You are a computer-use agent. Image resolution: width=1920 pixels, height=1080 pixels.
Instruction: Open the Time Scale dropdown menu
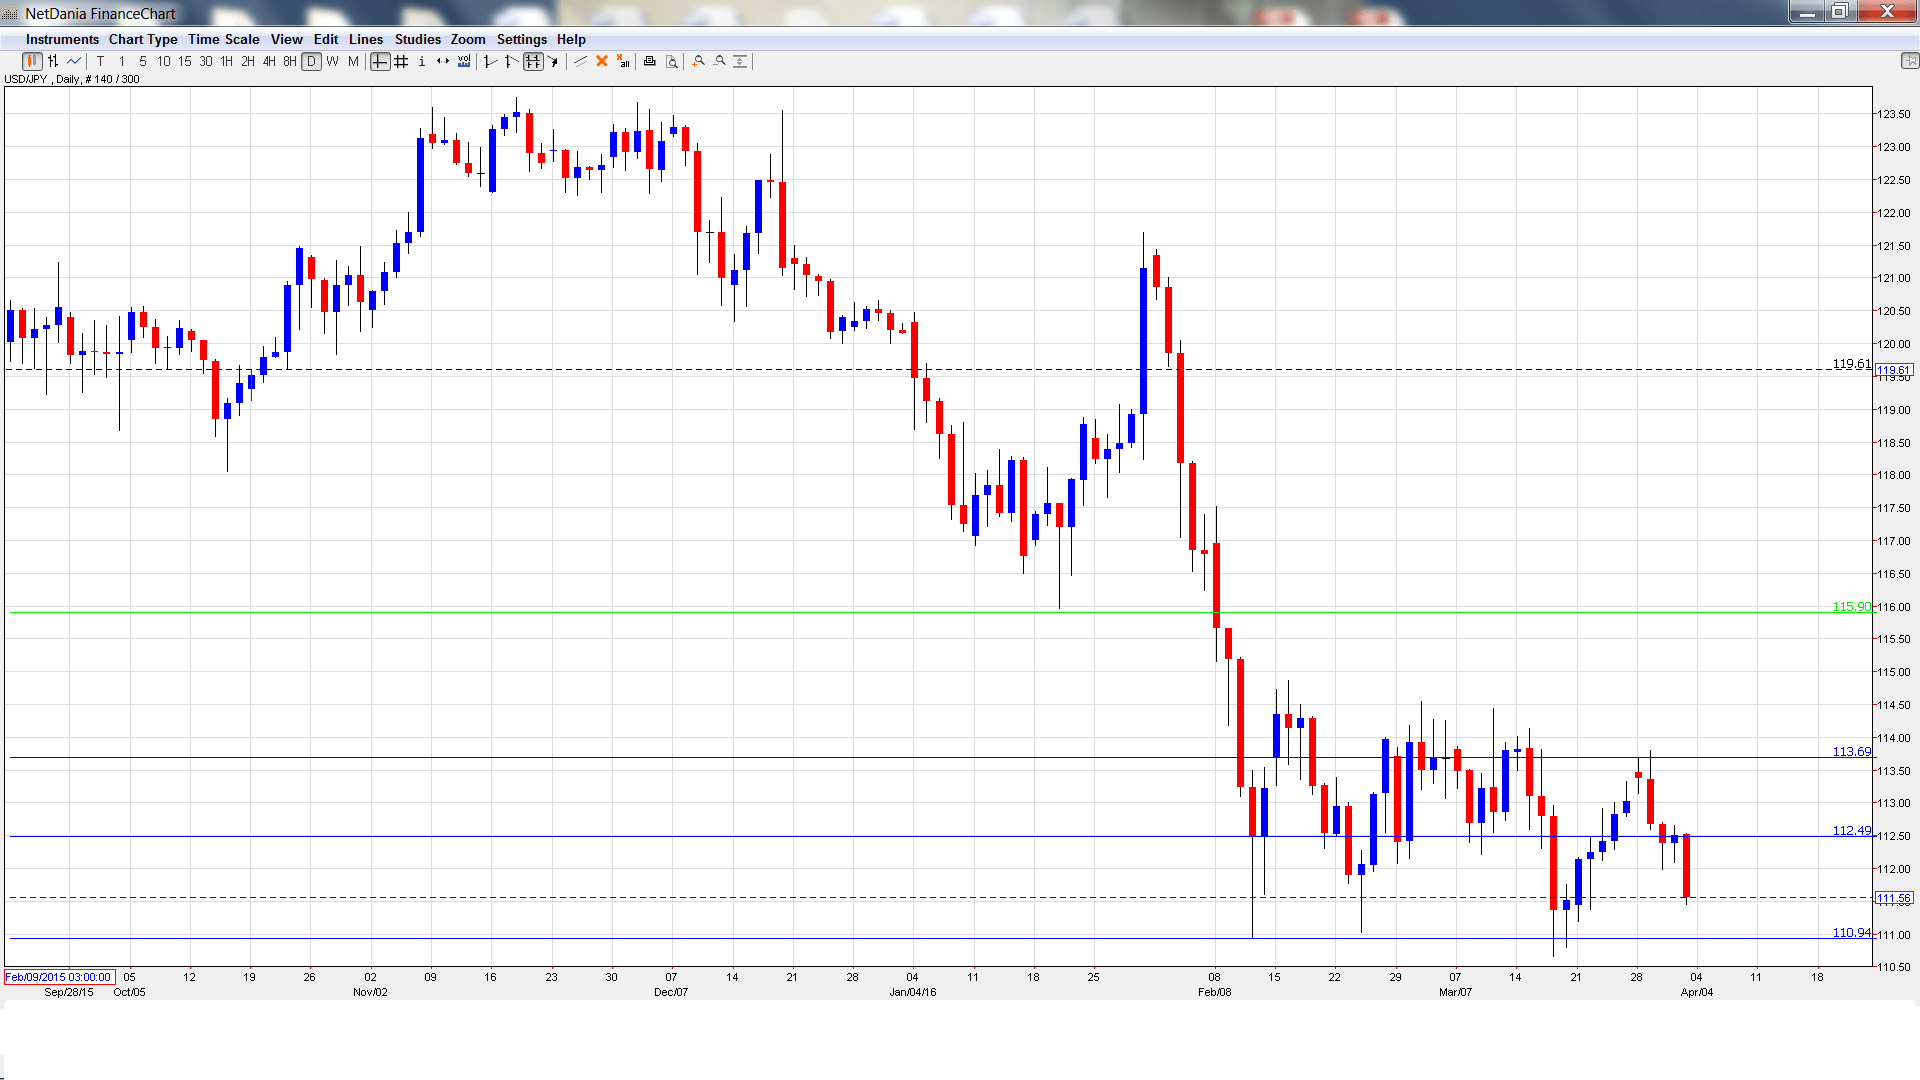224,39
